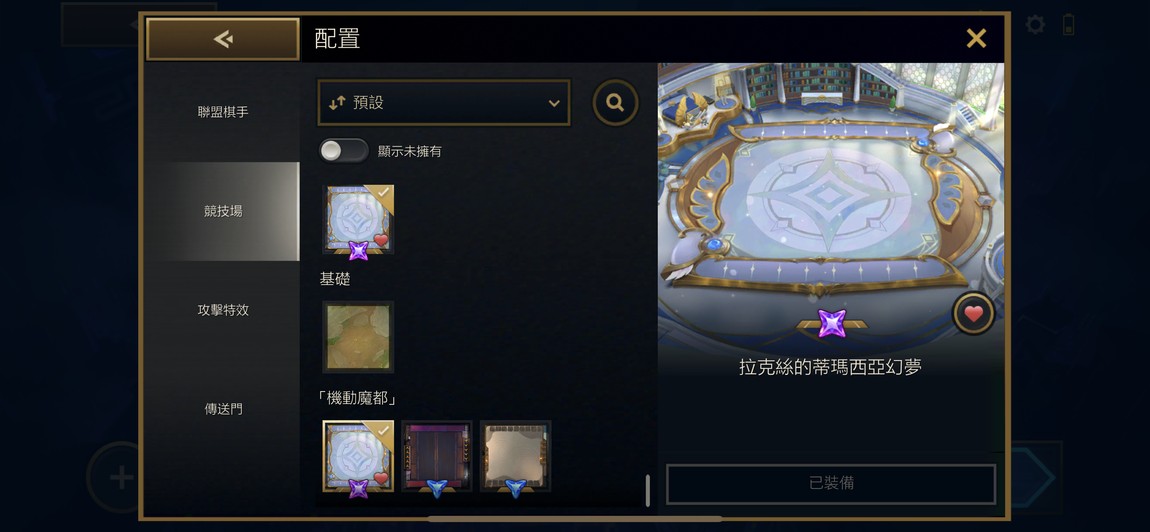Select the basic 基礎 arena thumbnail
The height and width of the screenshot is (532, 1150).
pyautogui.click(x=358, y=337)
